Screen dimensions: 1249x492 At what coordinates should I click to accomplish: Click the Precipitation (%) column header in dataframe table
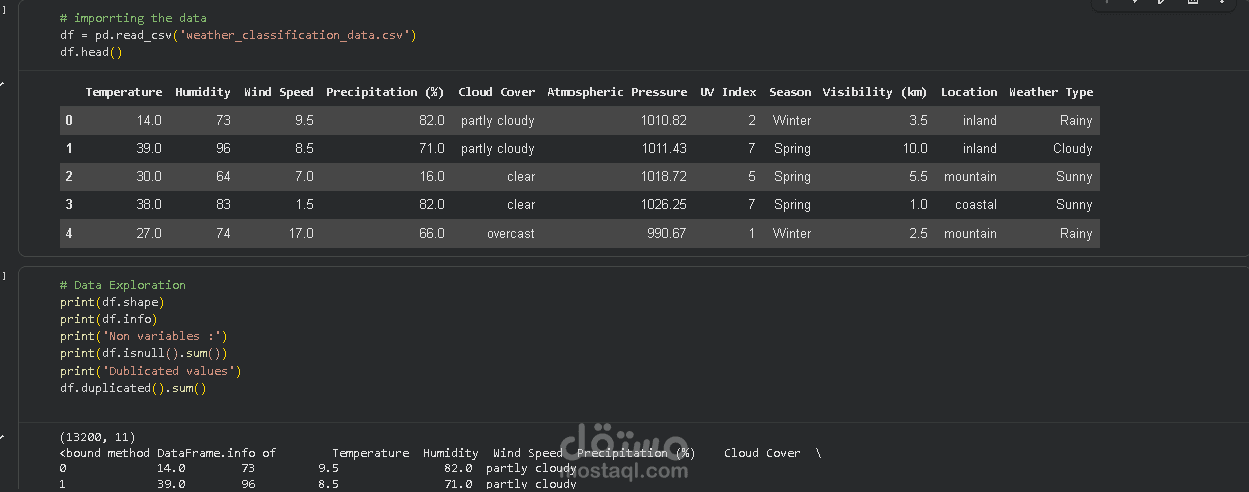click(x=385, y=92)
